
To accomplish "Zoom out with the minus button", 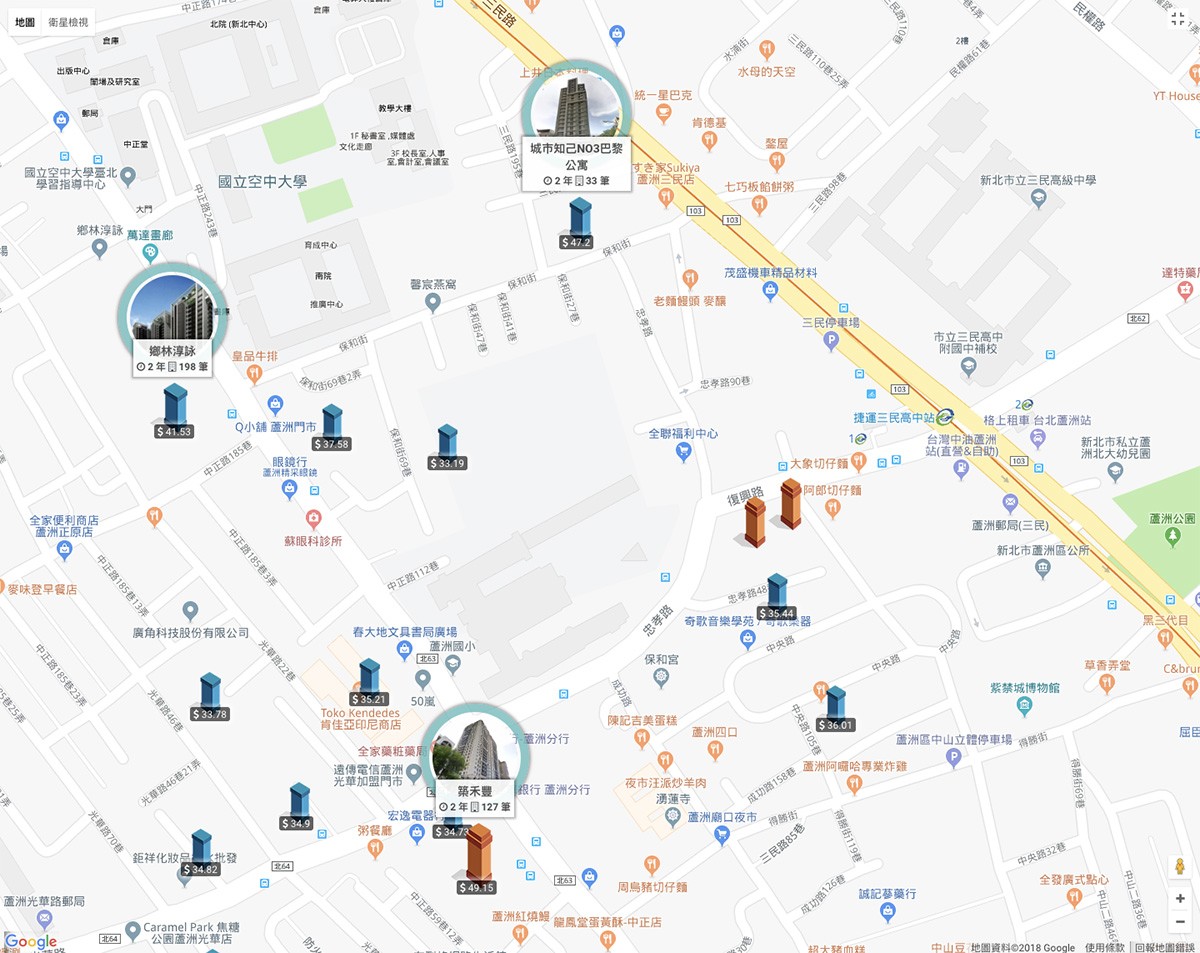I will [1180, 921].
